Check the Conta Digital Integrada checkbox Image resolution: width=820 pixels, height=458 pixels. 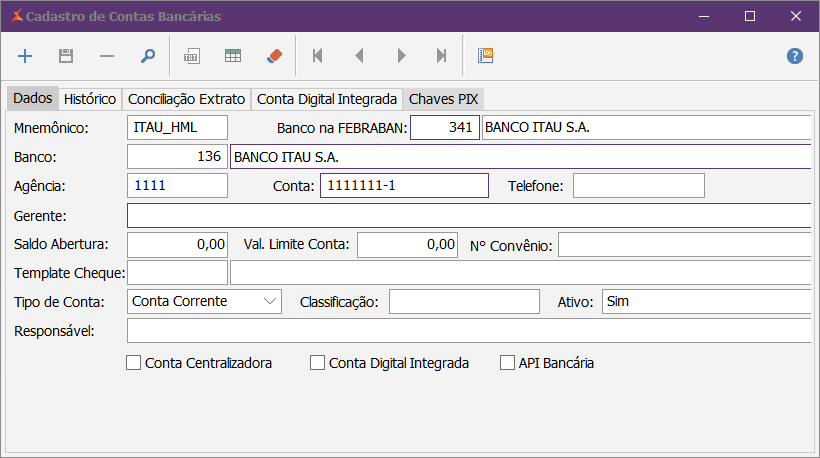(317, 363)
